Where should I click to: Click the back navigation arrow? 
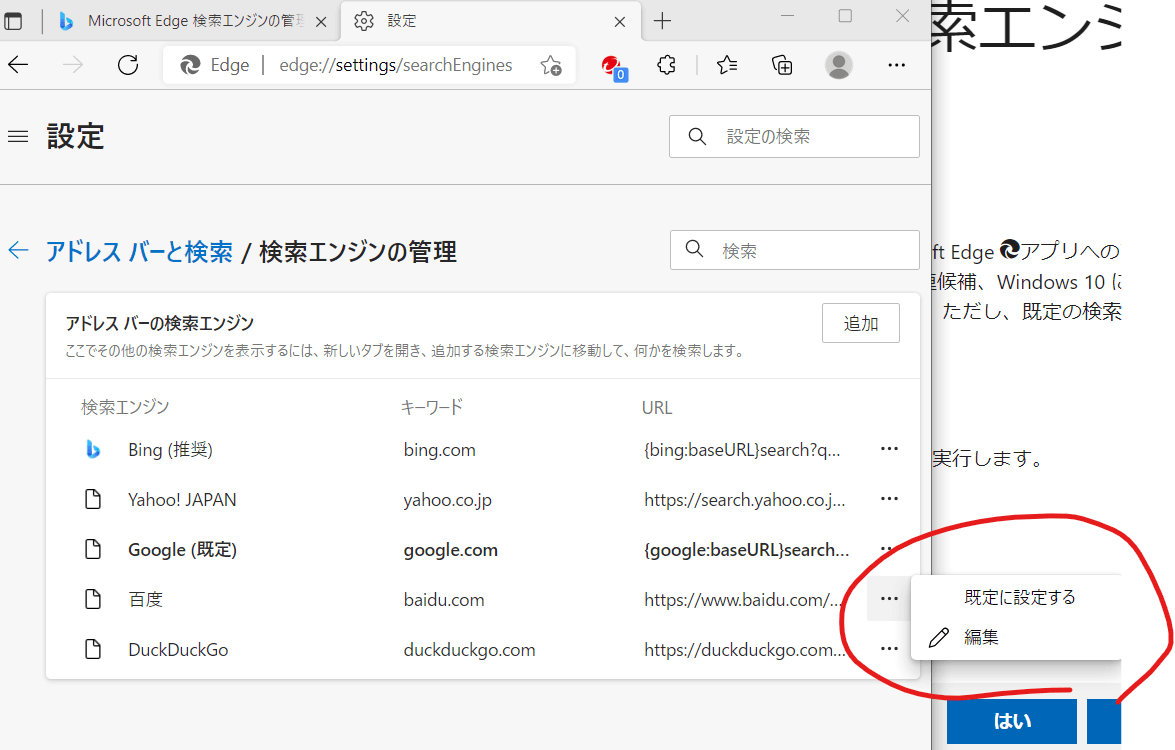click(x=19, y=64)
